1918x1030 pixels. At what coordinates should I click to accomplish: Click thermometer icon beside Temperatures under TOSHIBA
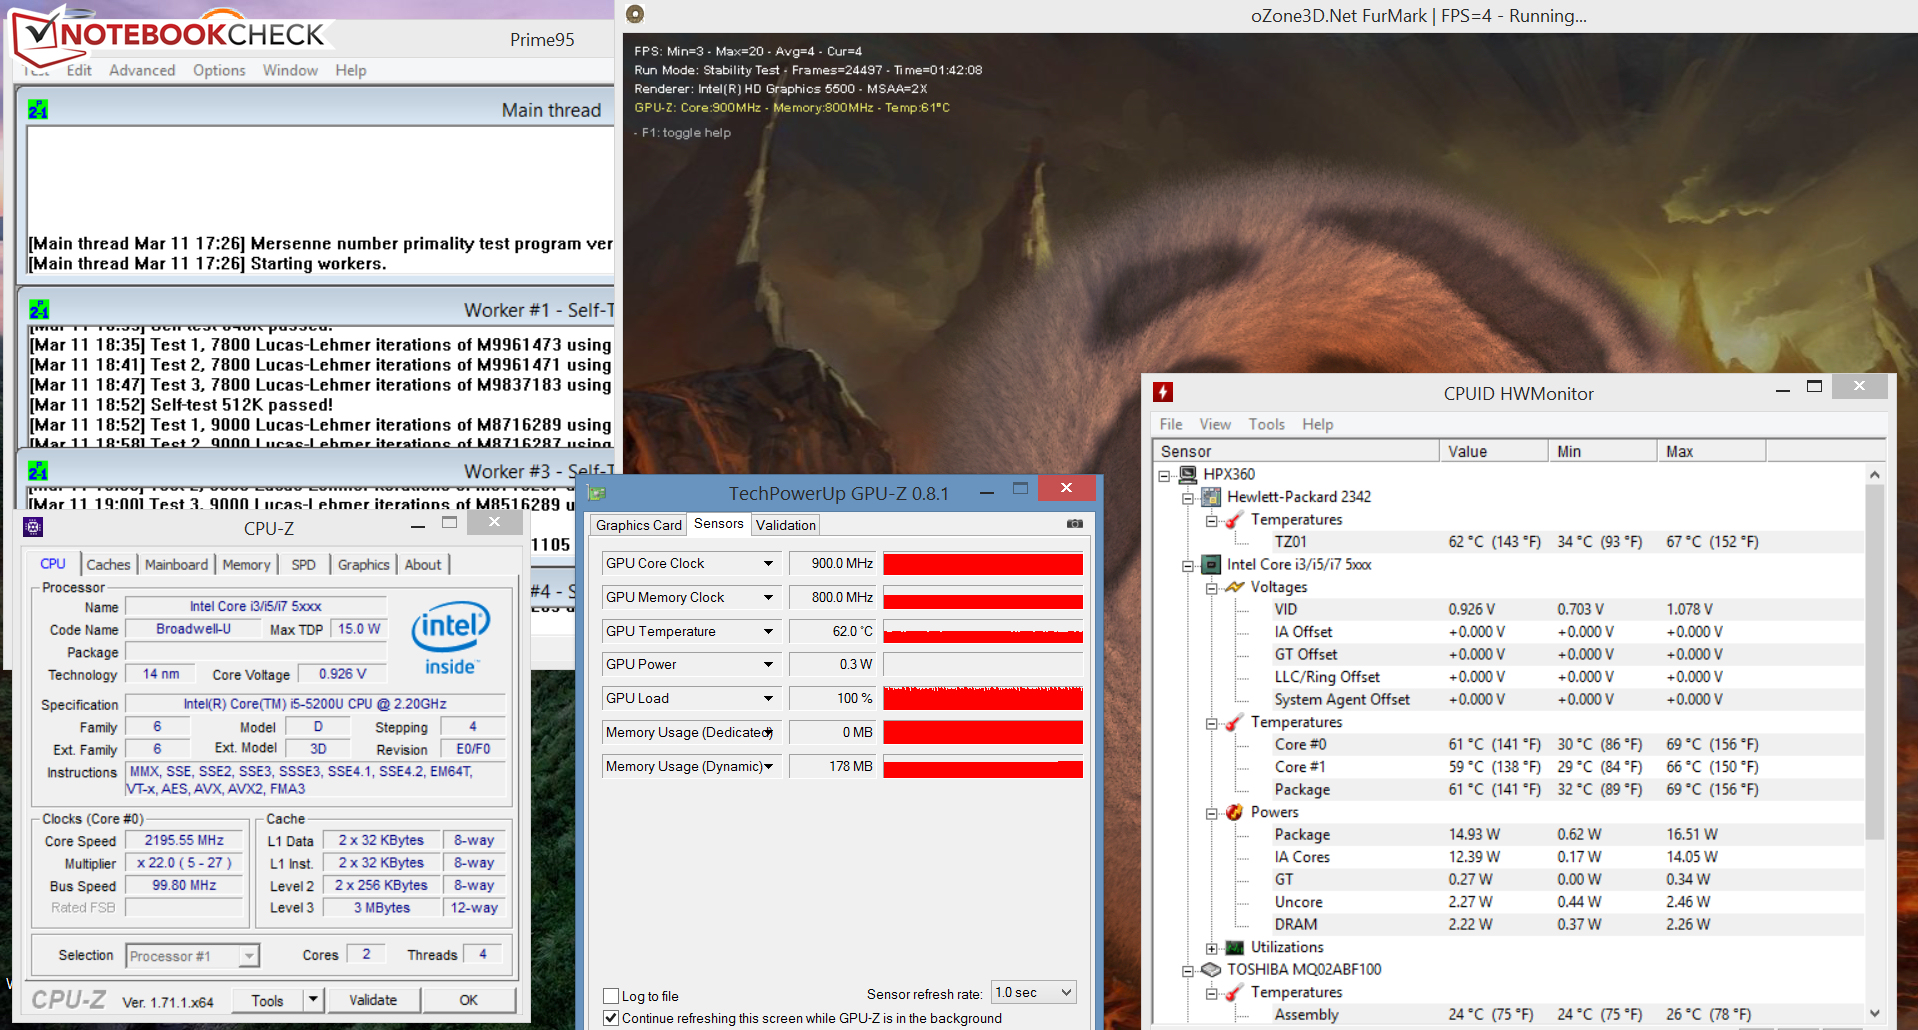tap(1235, 992)
